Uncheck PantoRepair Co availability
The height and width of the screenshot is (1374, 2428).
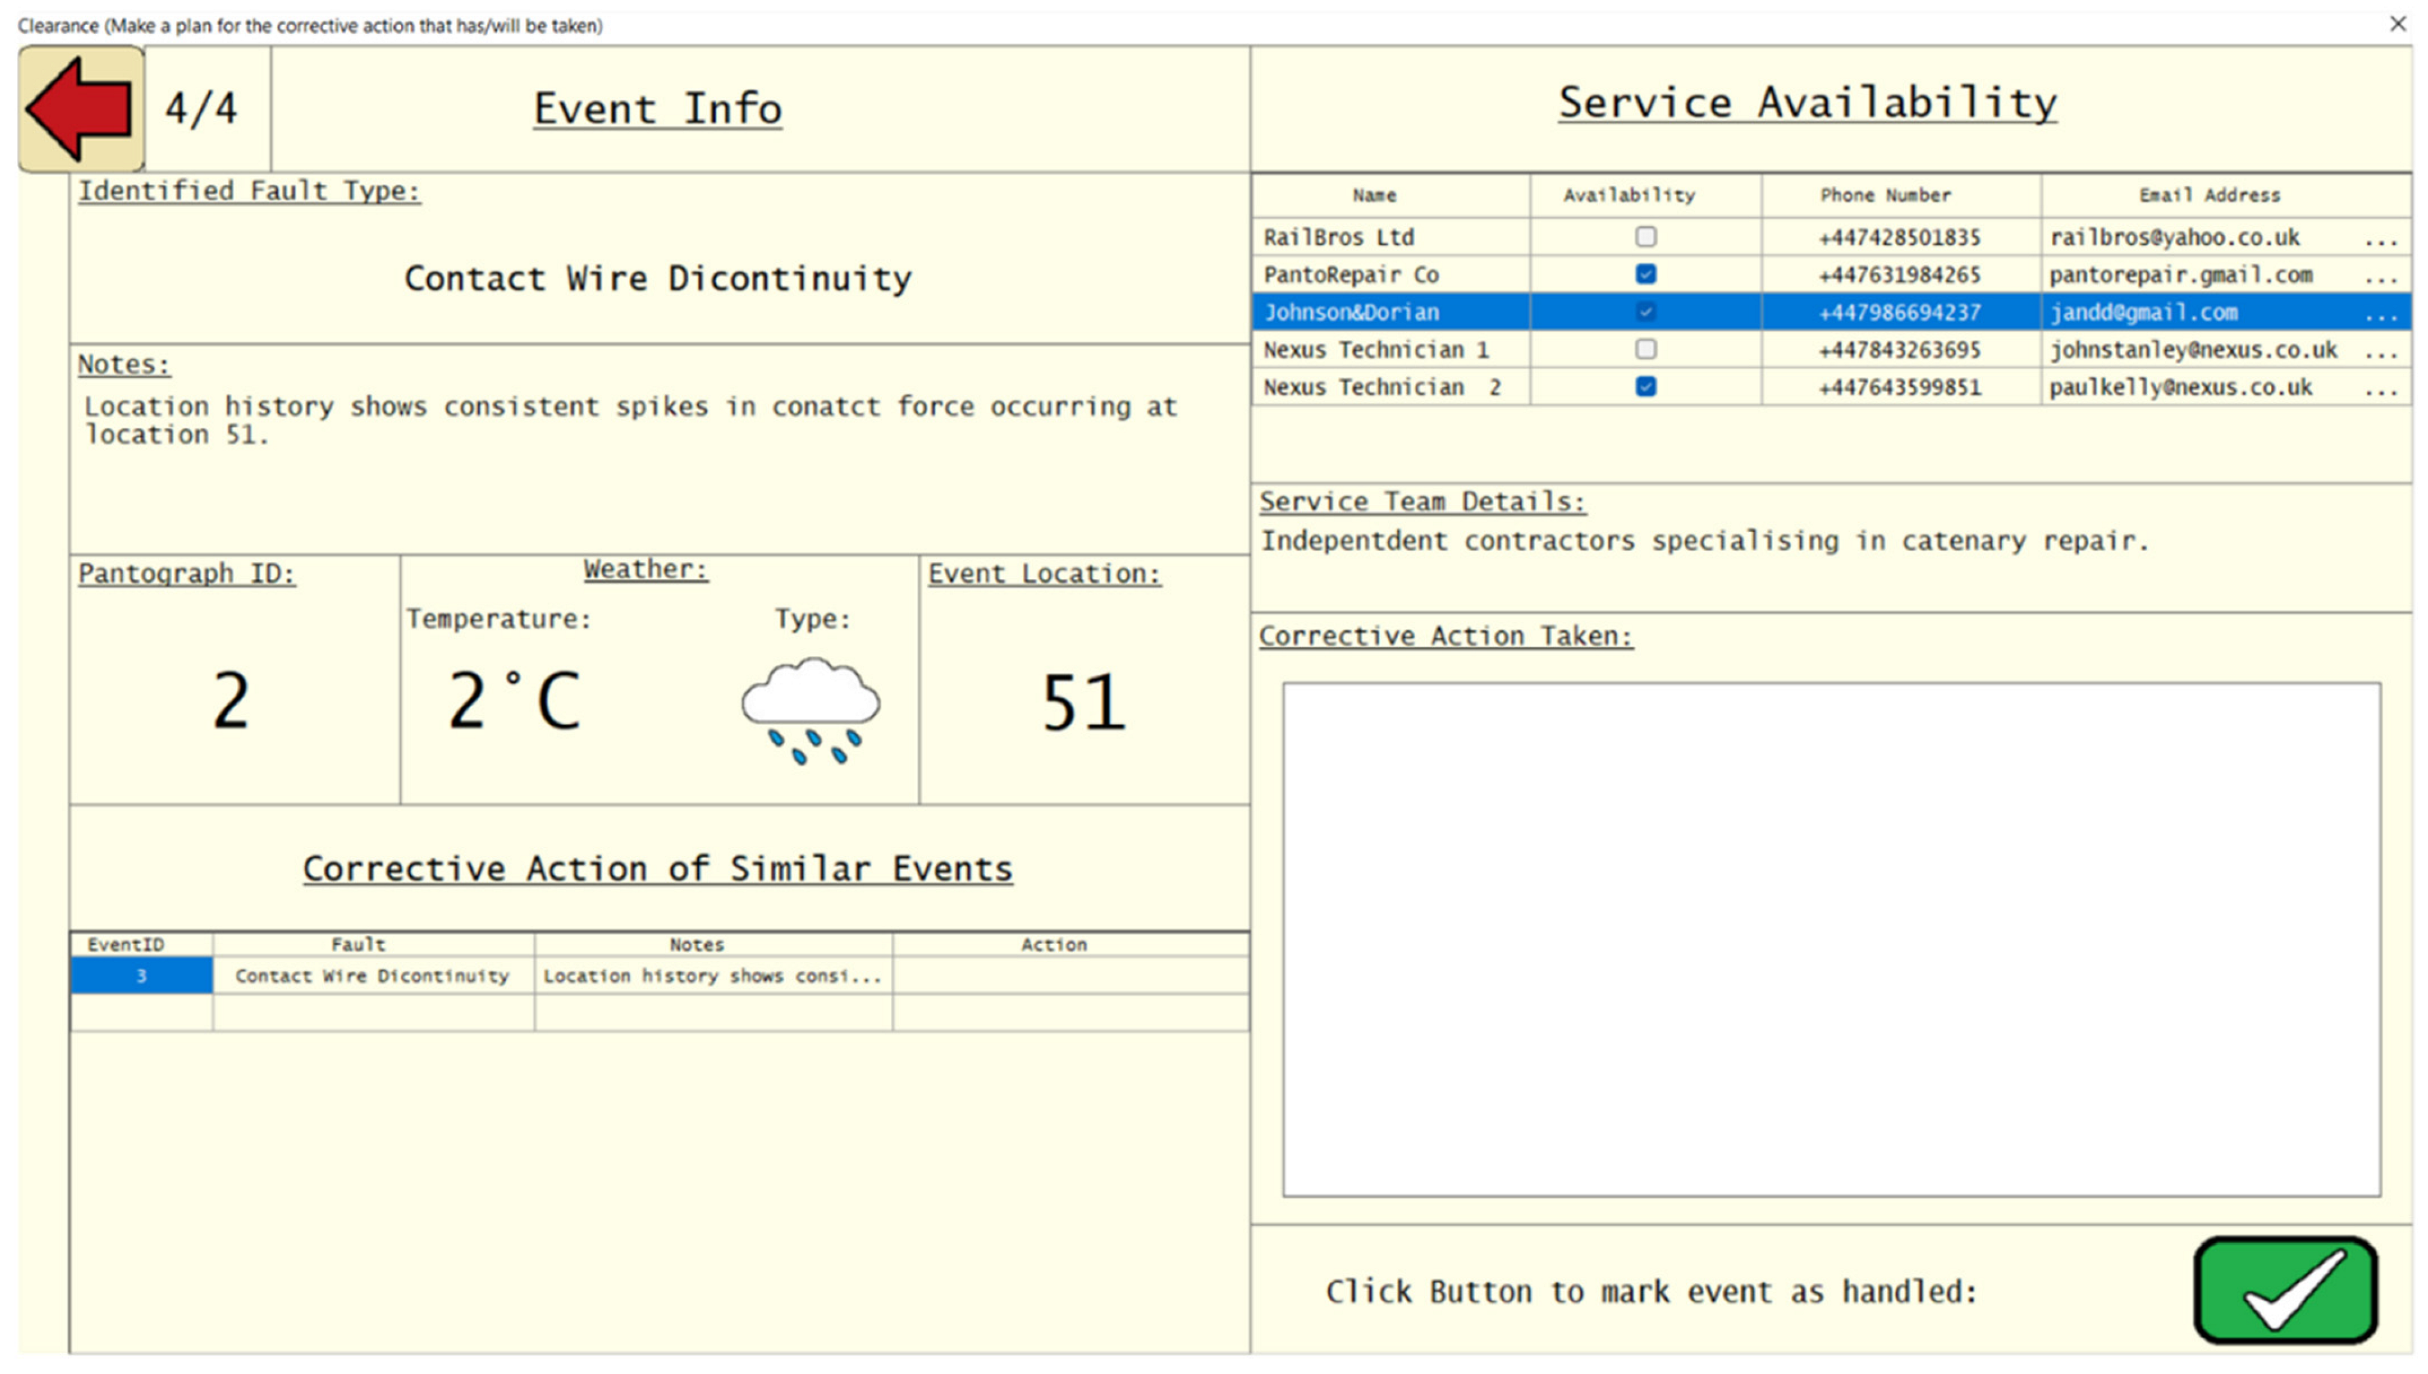1645,274
